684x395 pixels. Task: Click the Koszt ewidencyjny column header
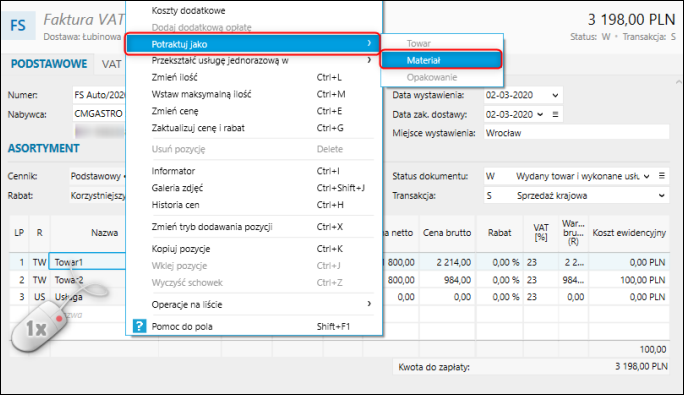(x=629, y=233)
